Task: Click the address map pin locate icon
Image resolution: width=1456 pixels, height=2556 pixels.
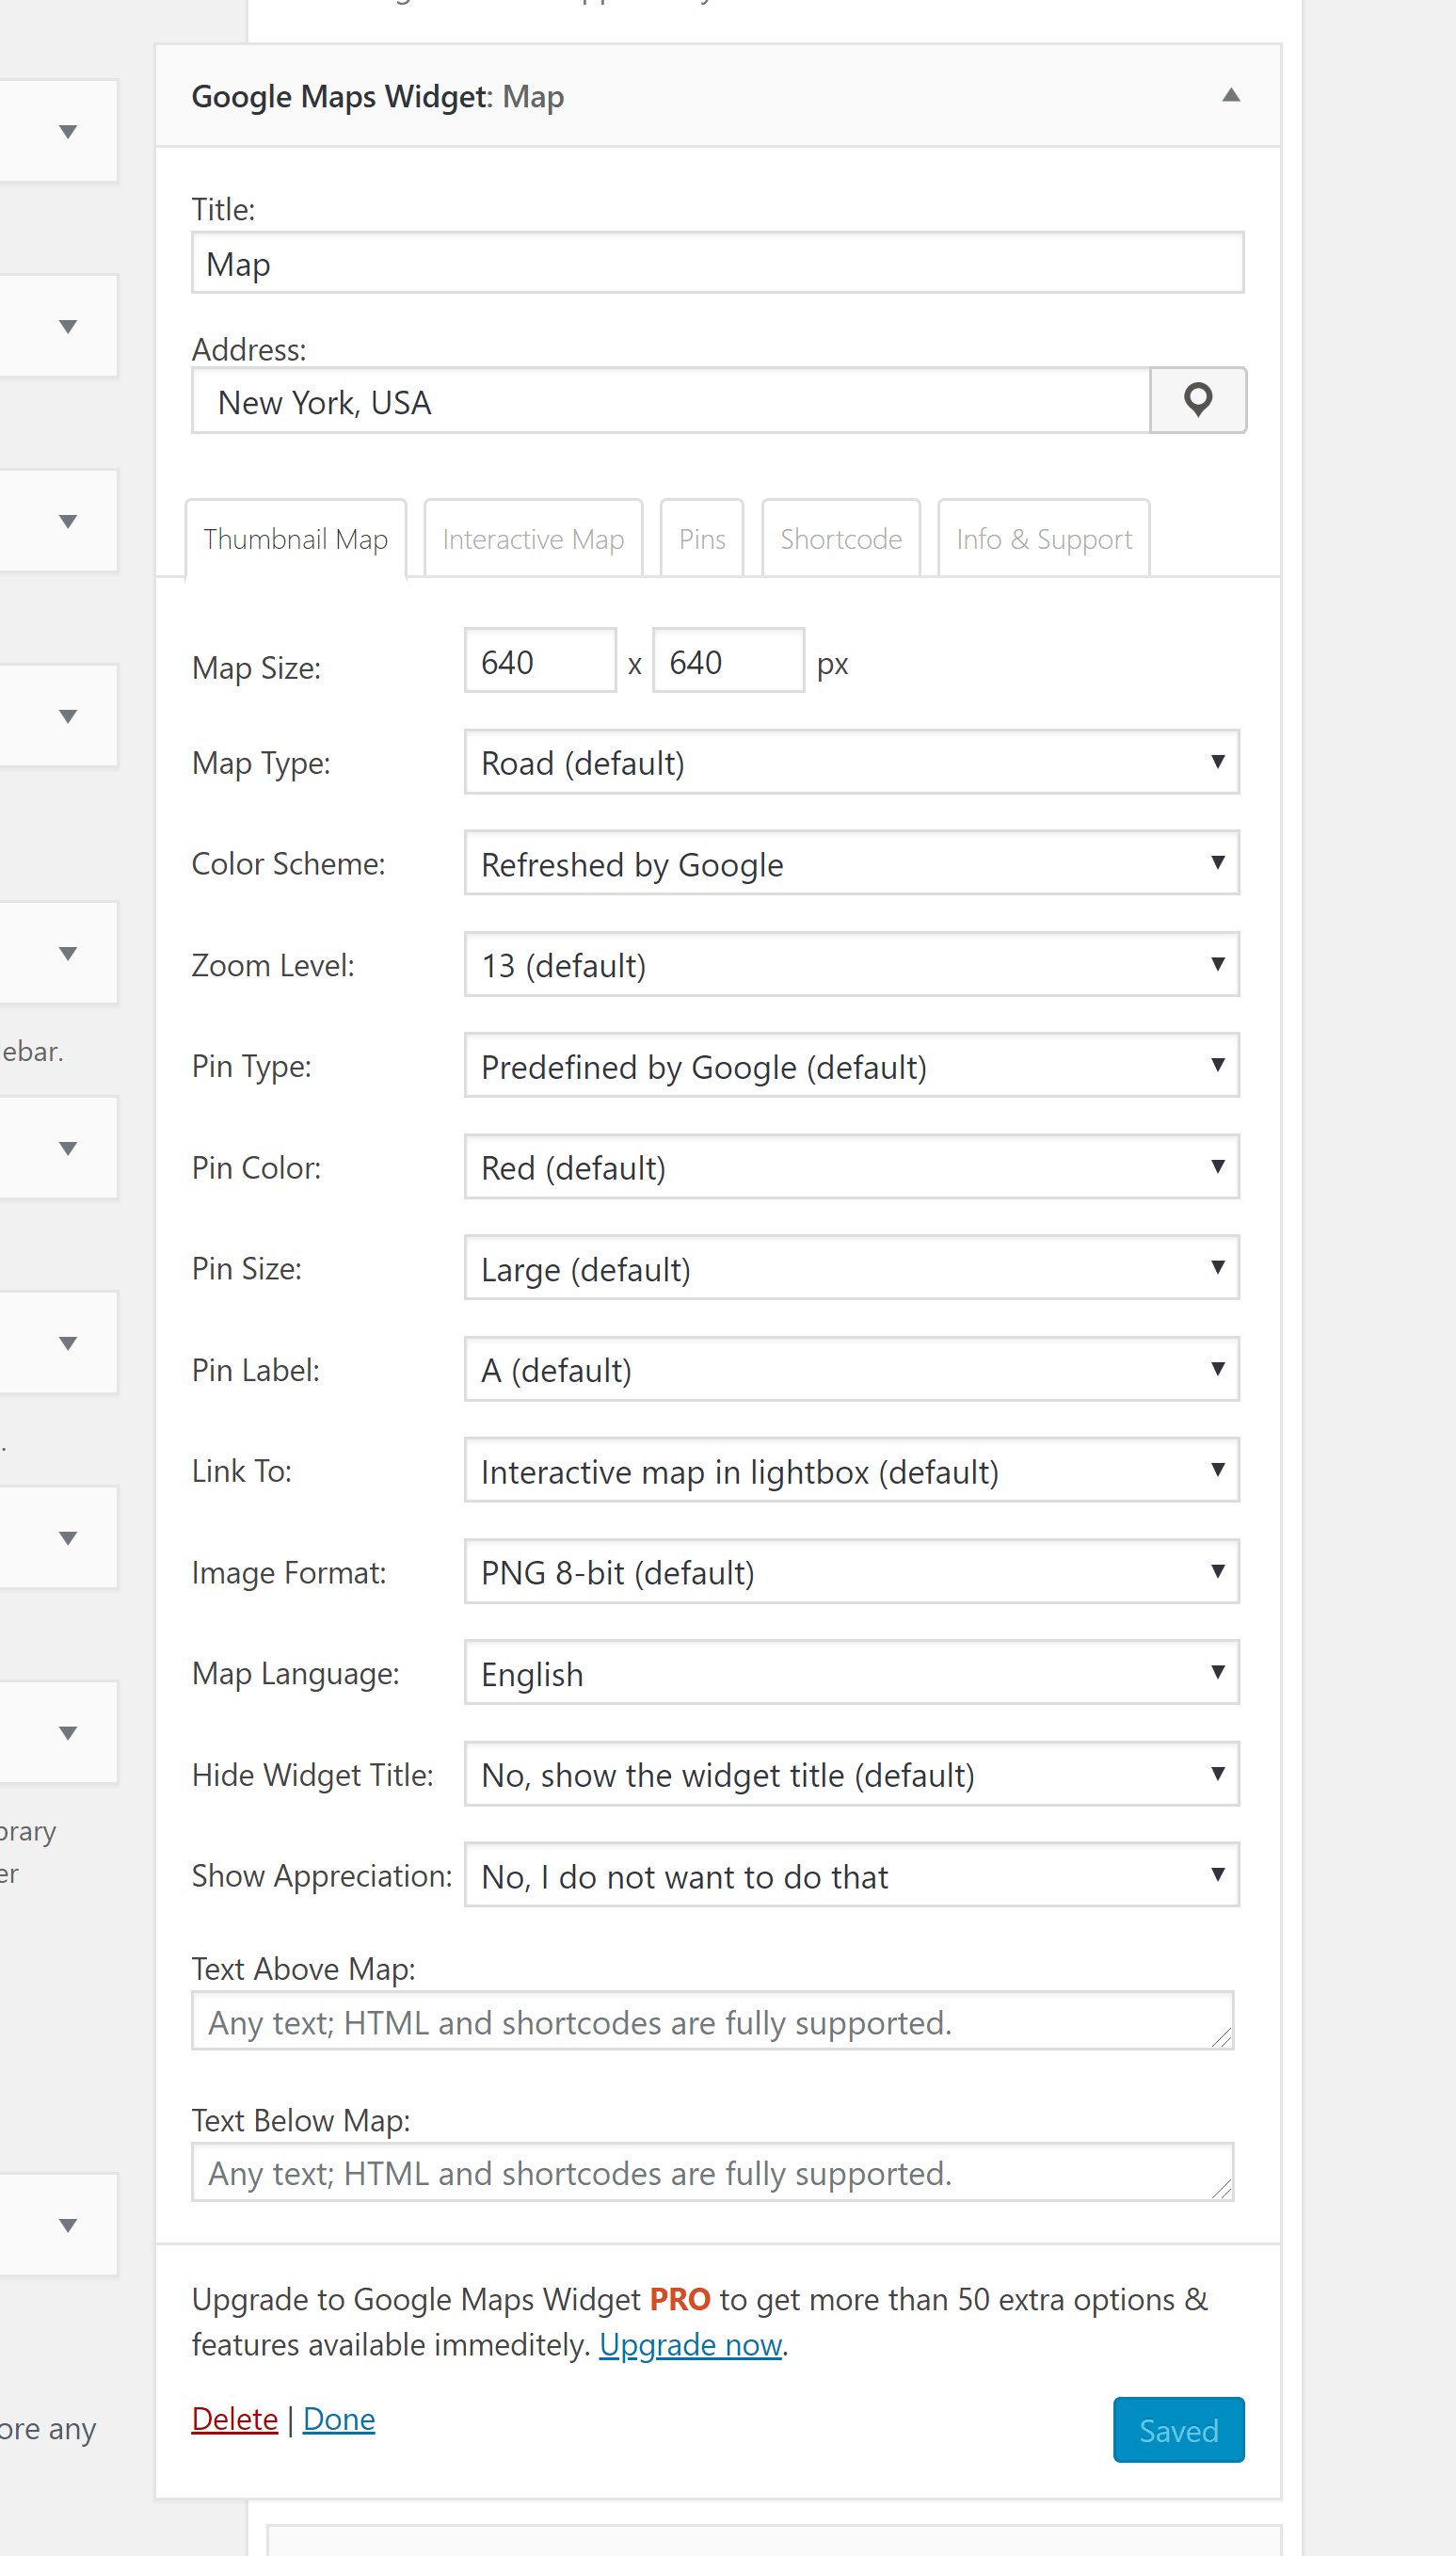Action: click(1197, 400)
